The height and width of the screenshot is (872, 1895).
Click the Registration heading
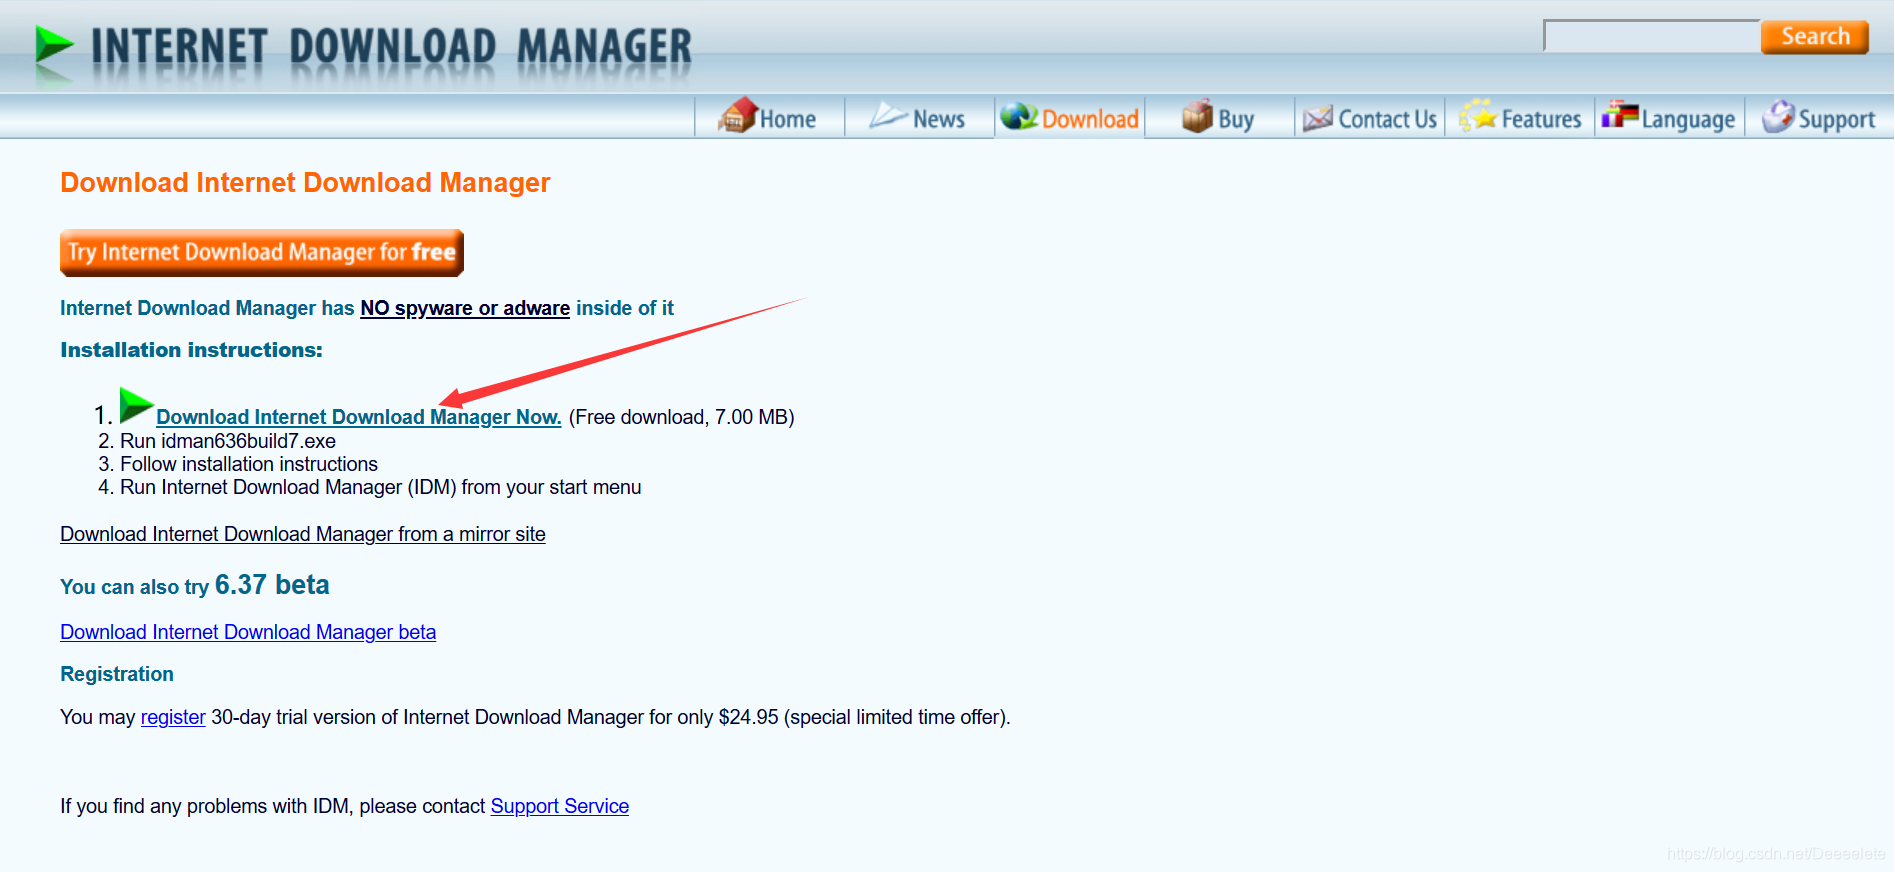point(117,674)
